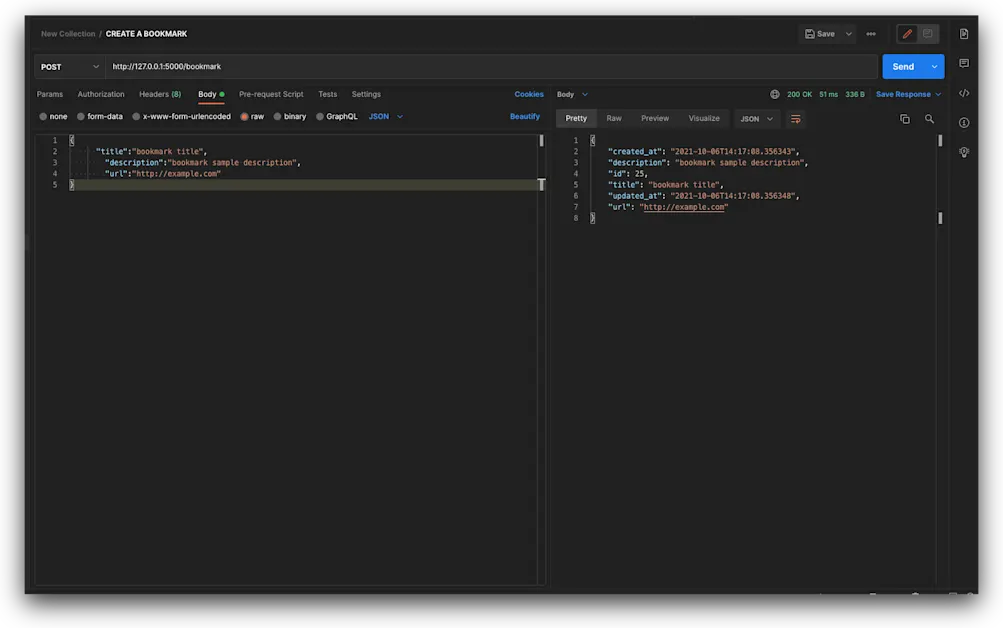Click the blue Send button
The width and height of the screenshot is (1003, 628).
pyautogui.click(x=902, y=67)
